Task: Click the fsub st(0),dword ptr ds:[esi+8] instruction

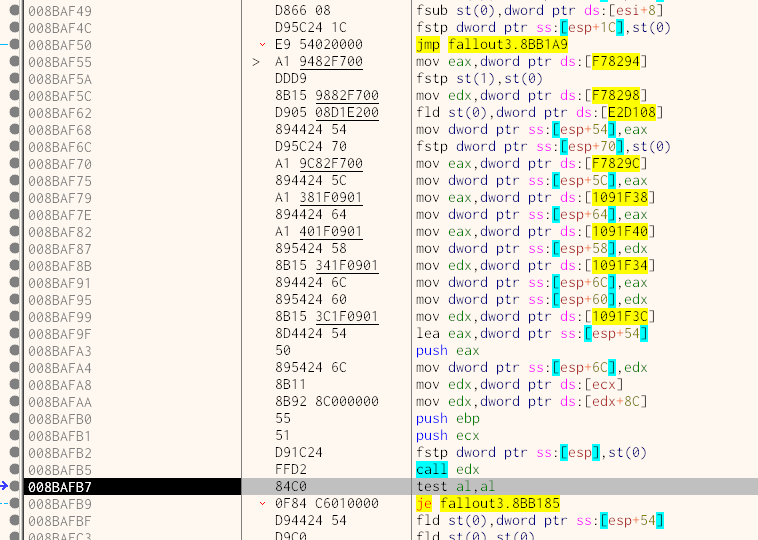Action: coord(540,10)
